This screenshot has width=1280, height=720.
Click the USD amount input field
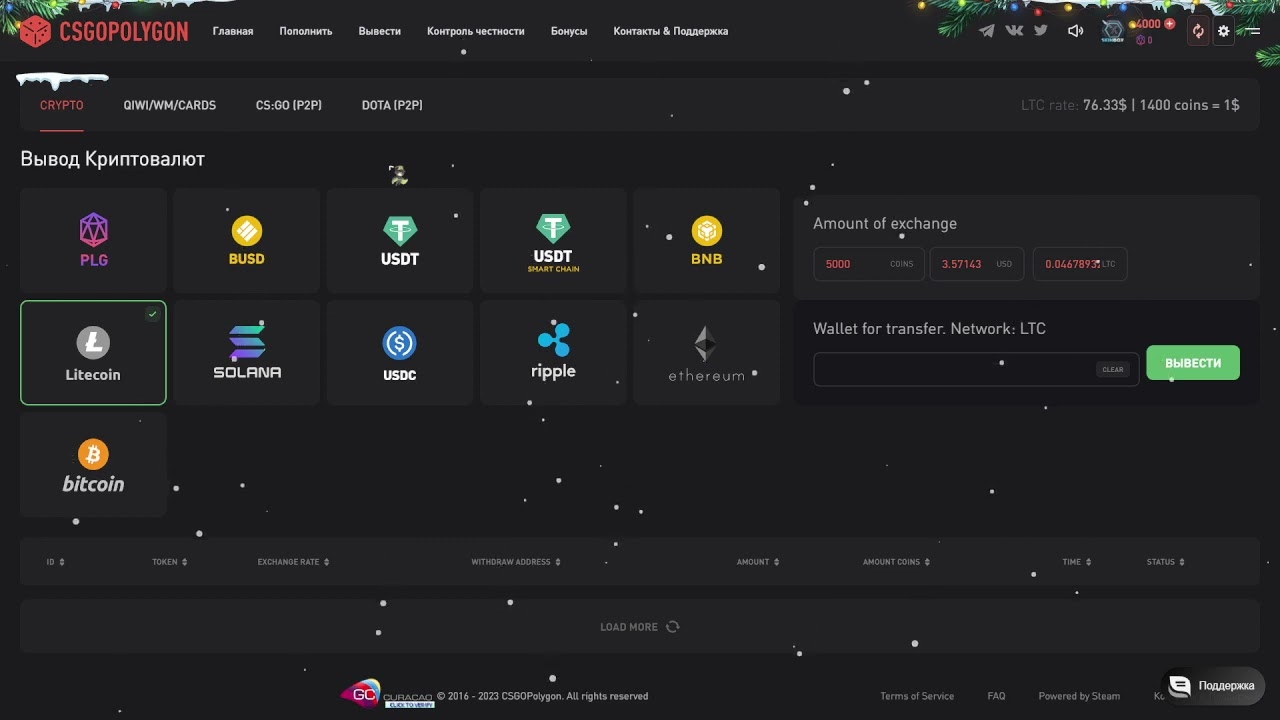(977, 264)
